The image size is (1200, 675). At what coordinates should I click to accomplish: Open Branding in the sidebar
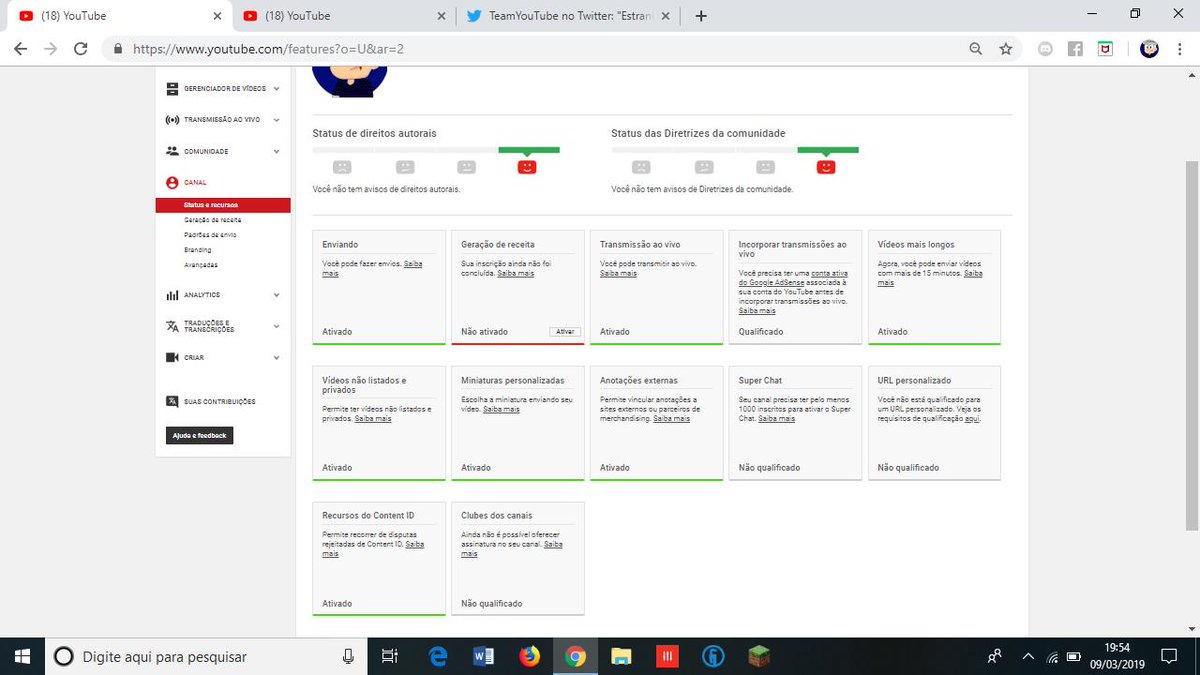point(198,249)
